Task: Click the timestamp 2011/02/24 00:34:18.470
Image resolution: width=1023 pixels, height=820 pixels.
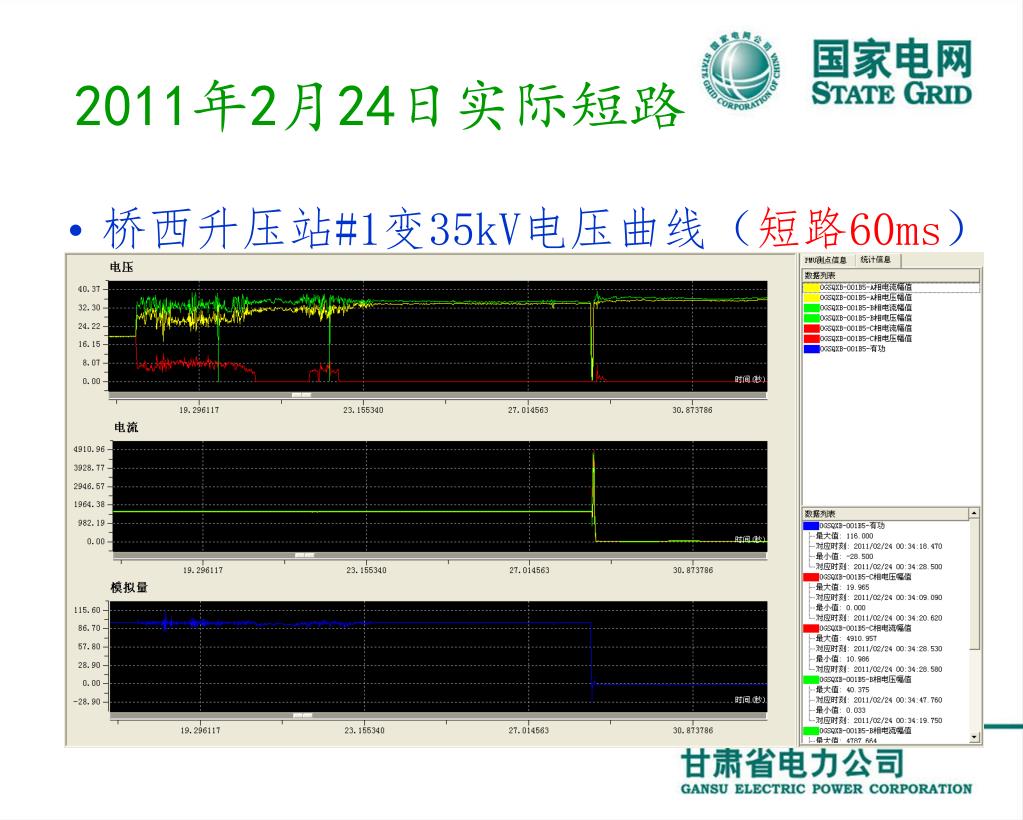Action: [898, 546]
